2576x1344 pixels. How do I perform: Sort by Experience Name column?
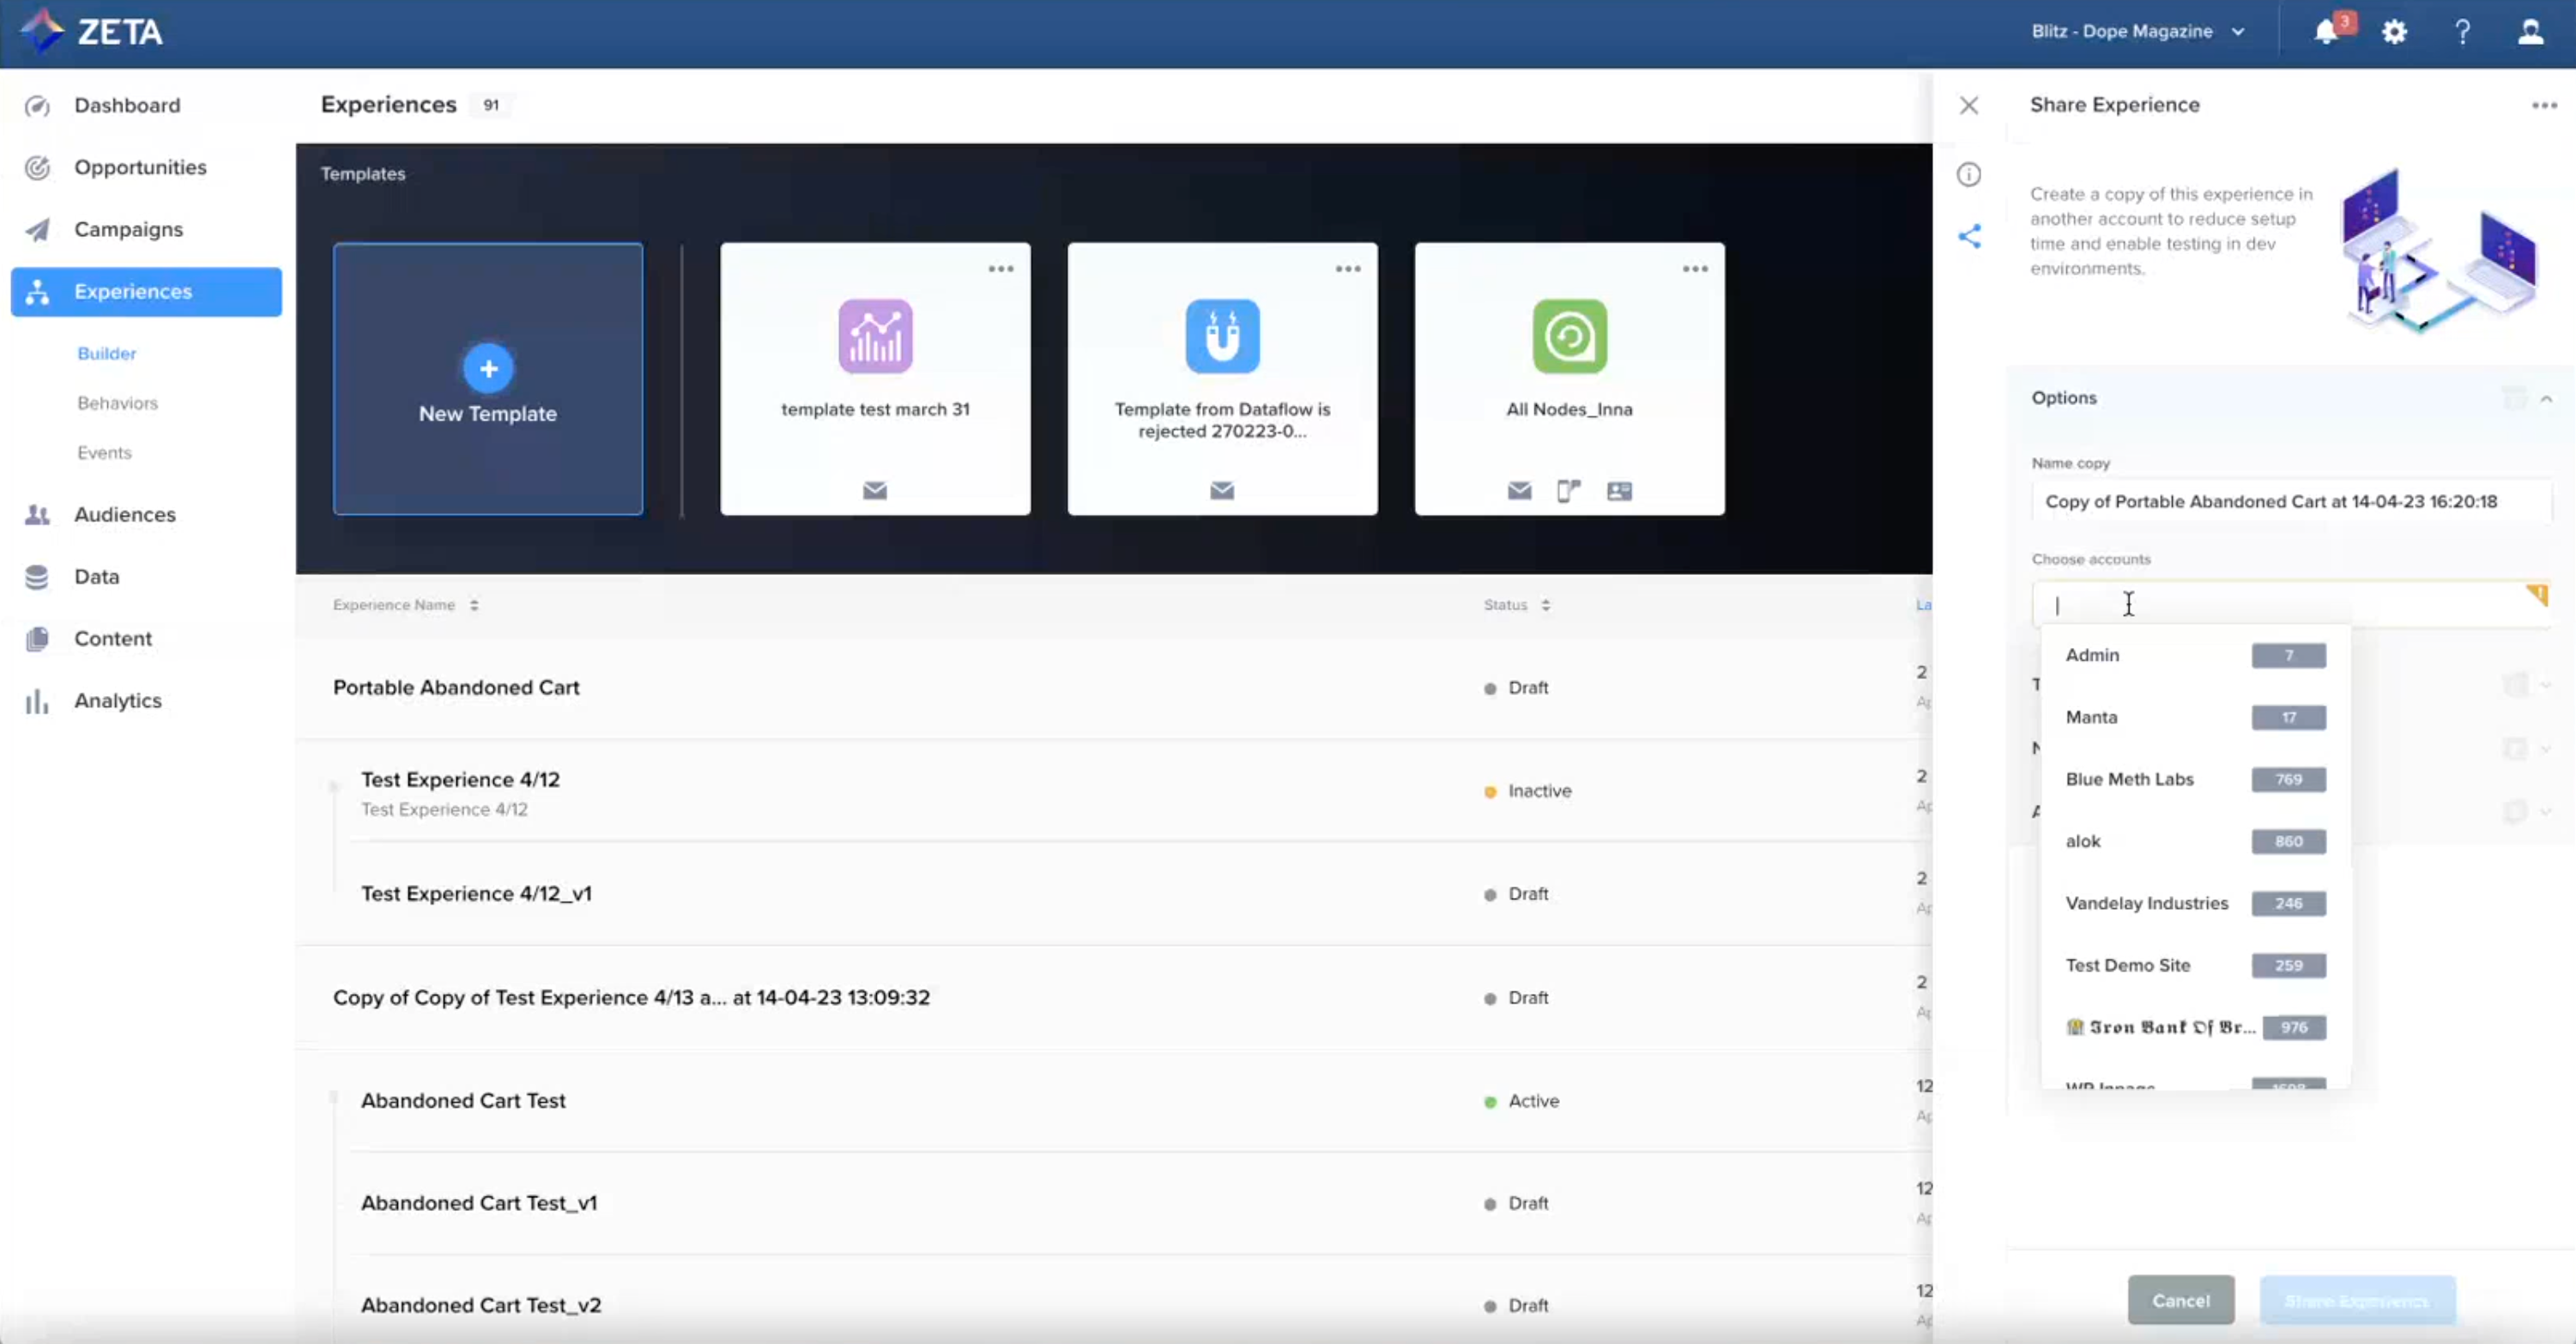tap(474, 605)
